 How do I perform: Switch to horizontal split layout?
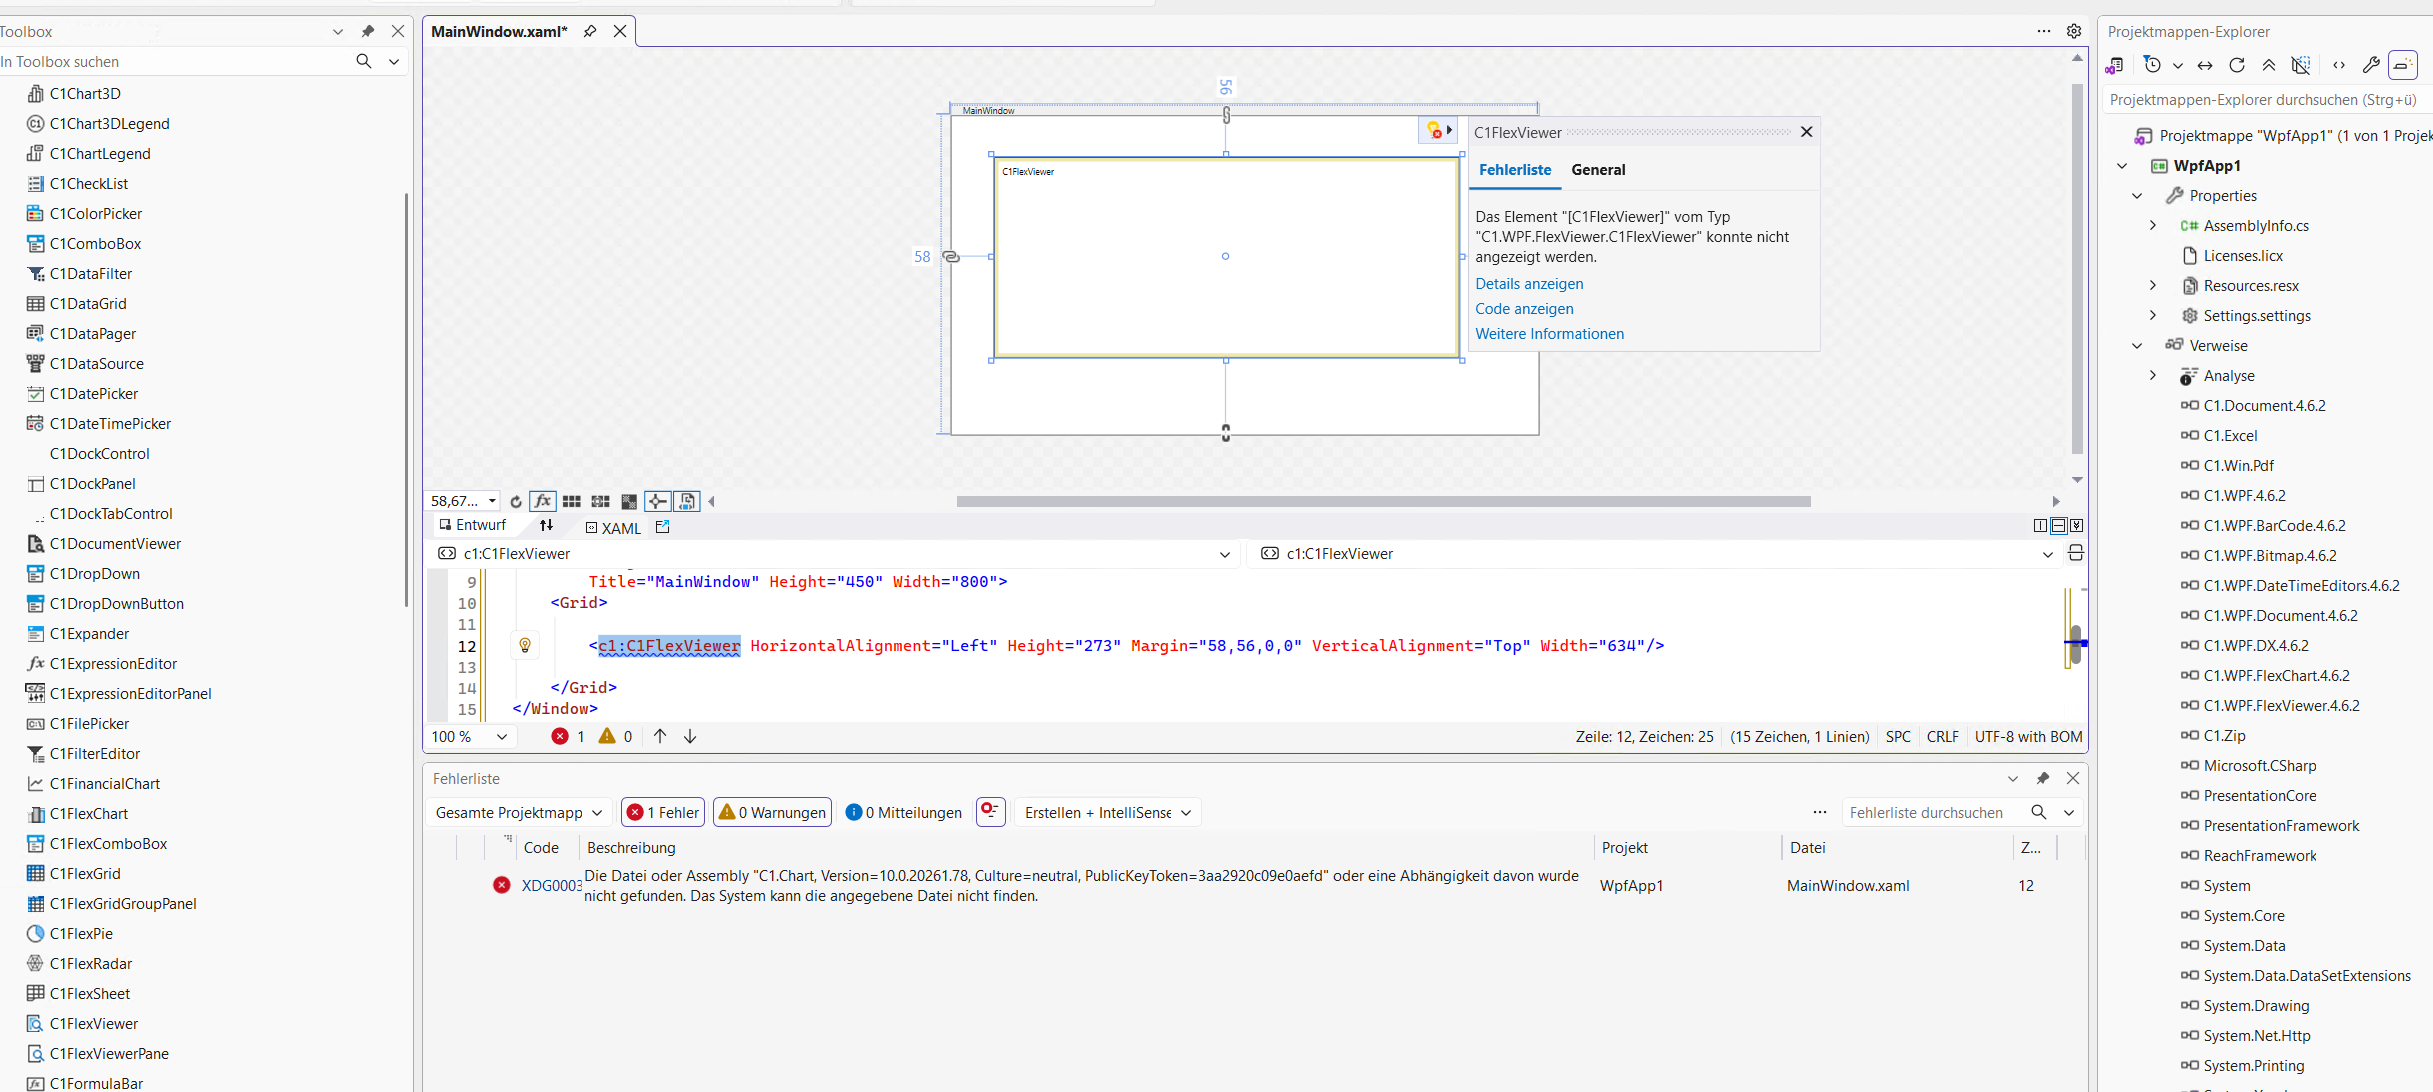pos(2058,525)
